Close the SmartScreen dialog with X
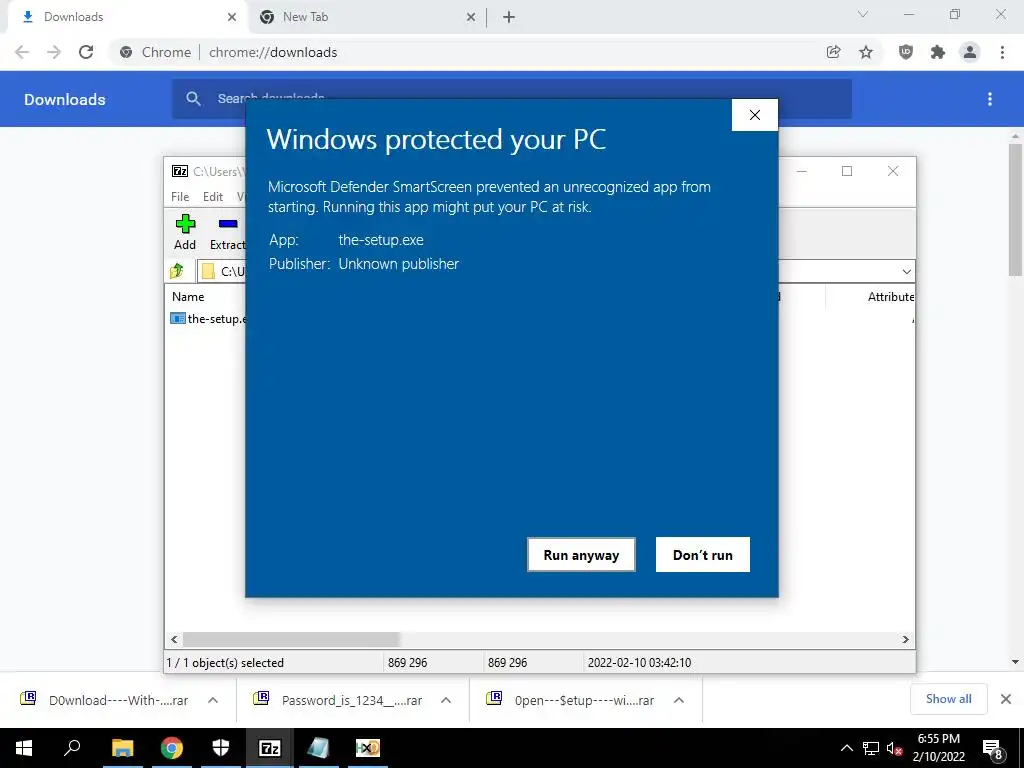 click(755, 115)
